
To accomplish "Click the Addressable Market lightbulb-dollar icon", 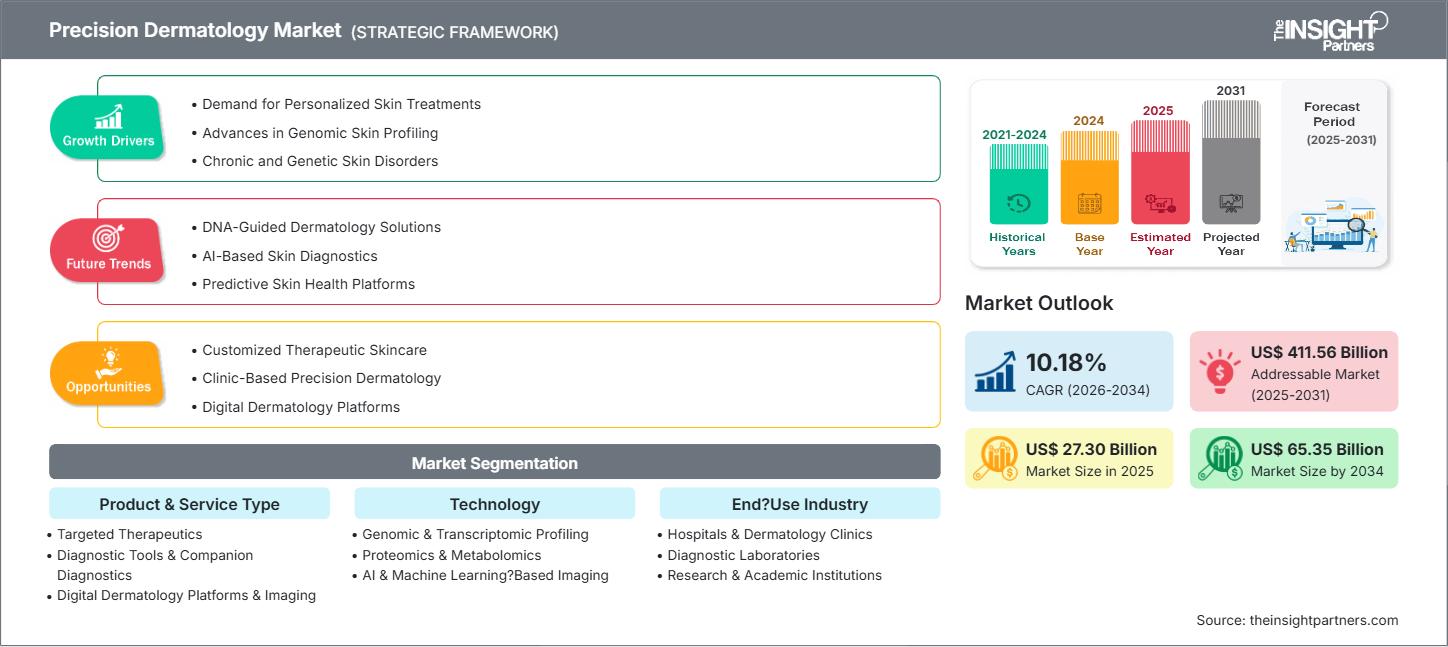I will coord(1219,371).
